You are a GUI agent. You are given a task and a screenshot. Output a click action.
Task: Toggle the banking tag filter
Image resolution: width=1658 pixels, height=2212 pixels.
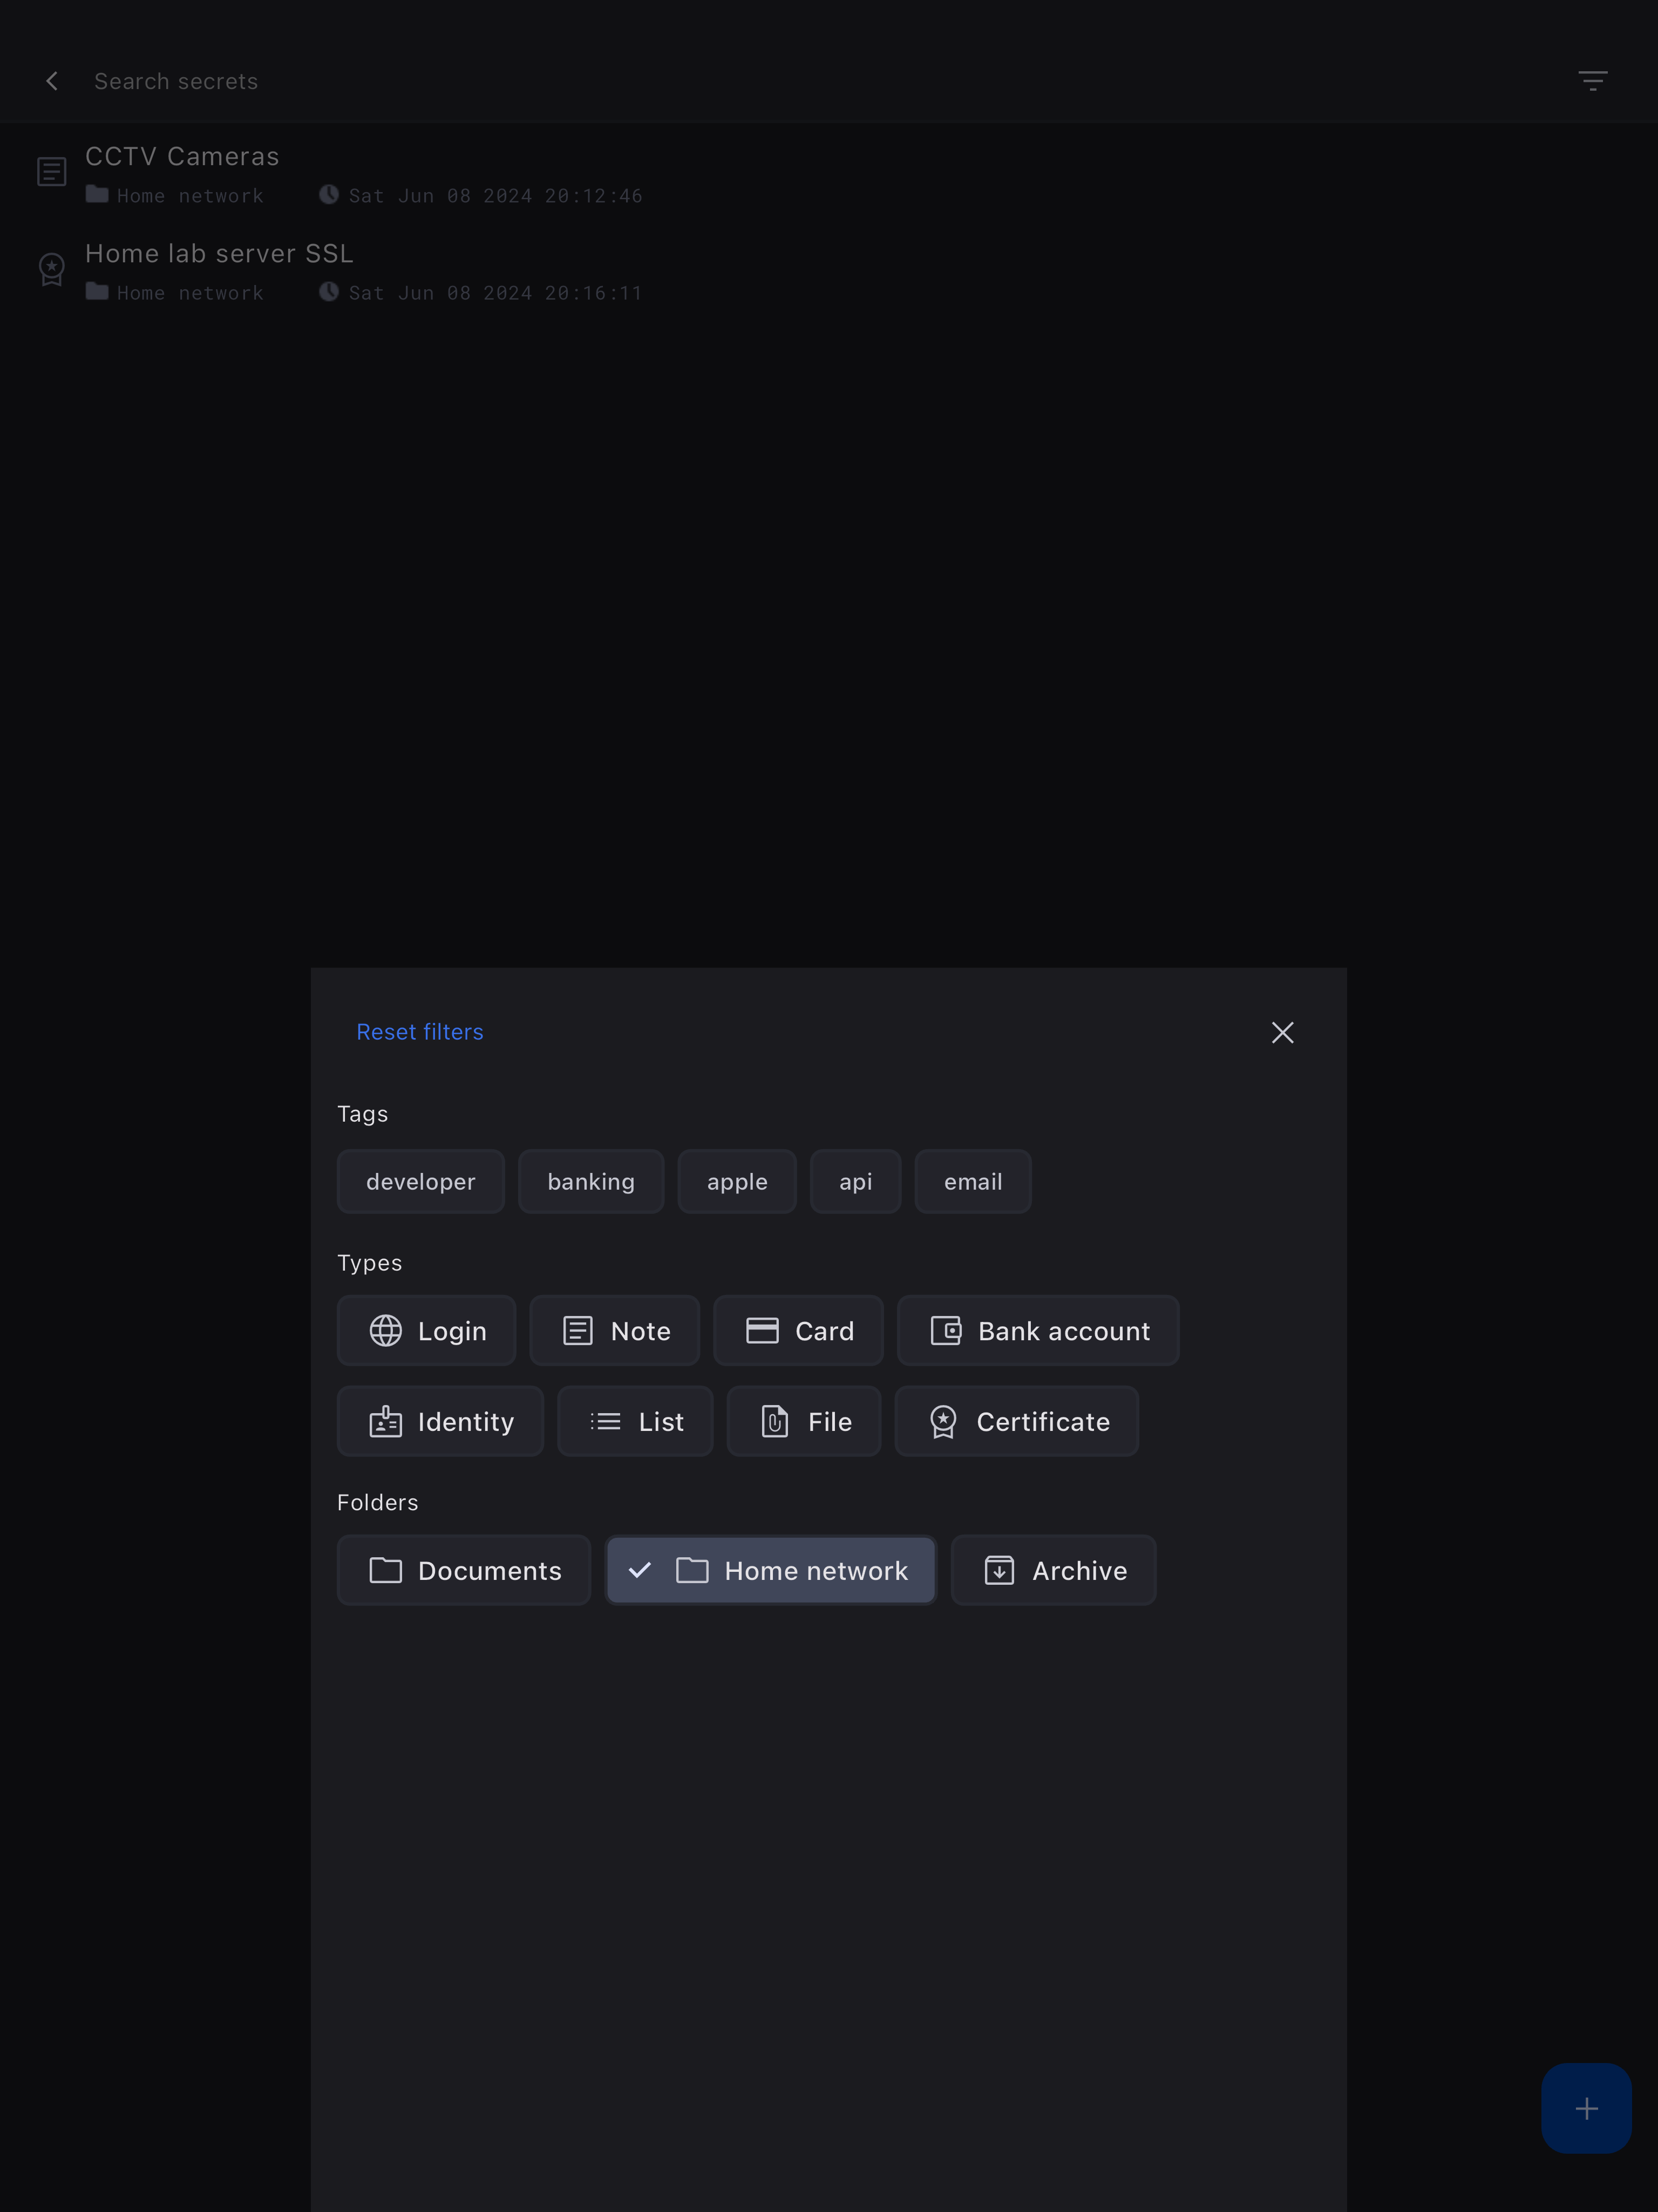[x=590, y=1182]
